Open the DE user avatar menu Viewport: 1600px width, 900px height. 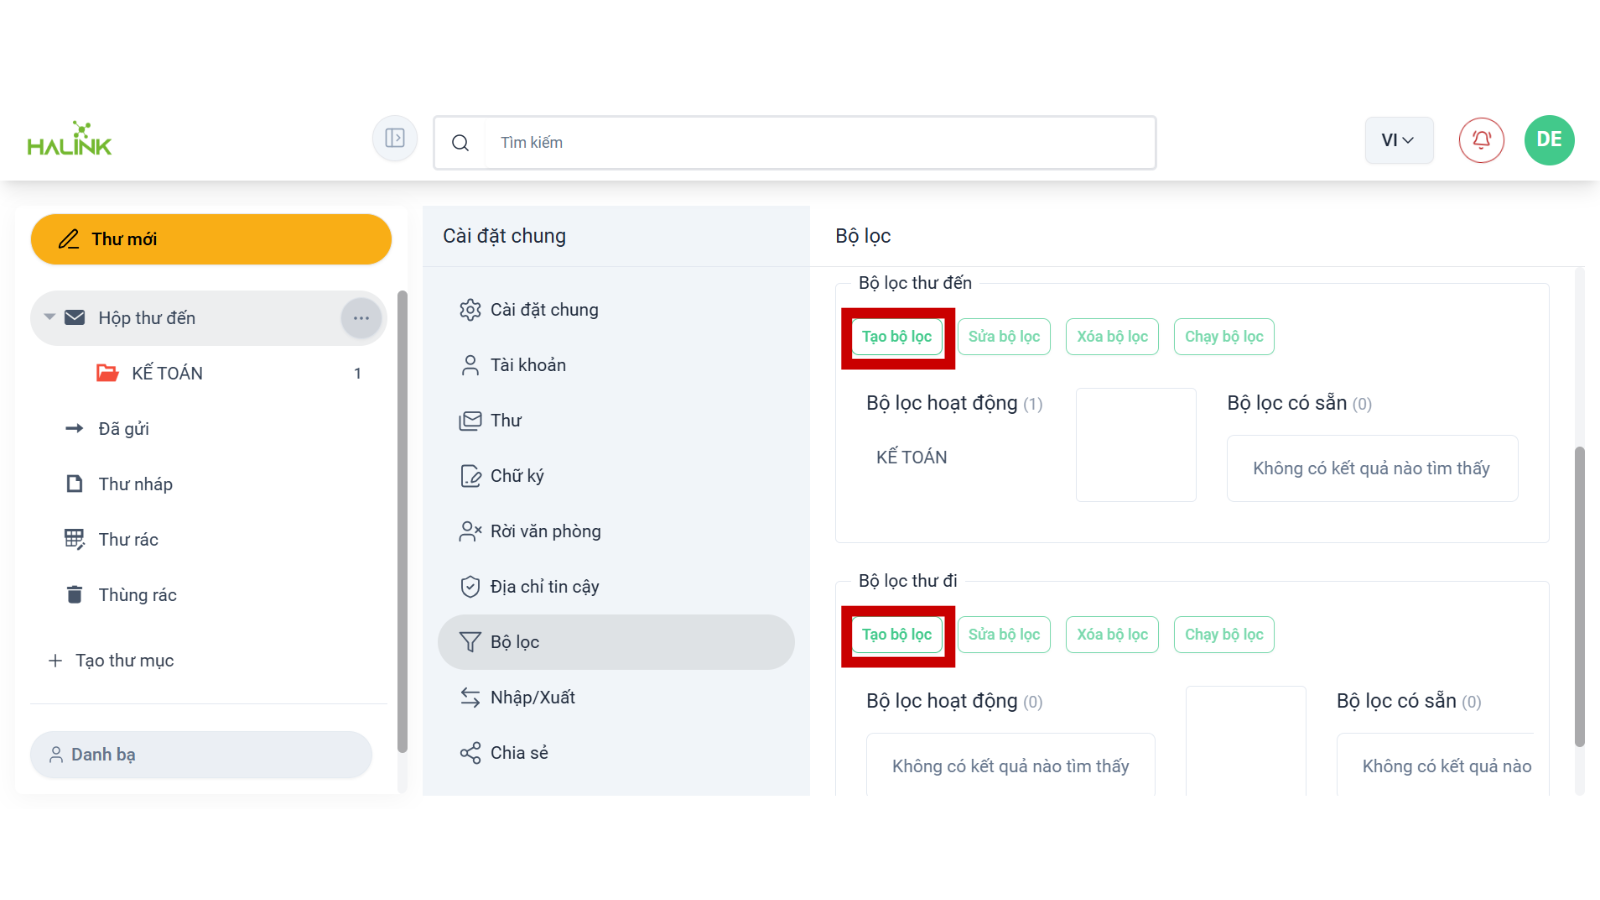(x=1549, y=140)
